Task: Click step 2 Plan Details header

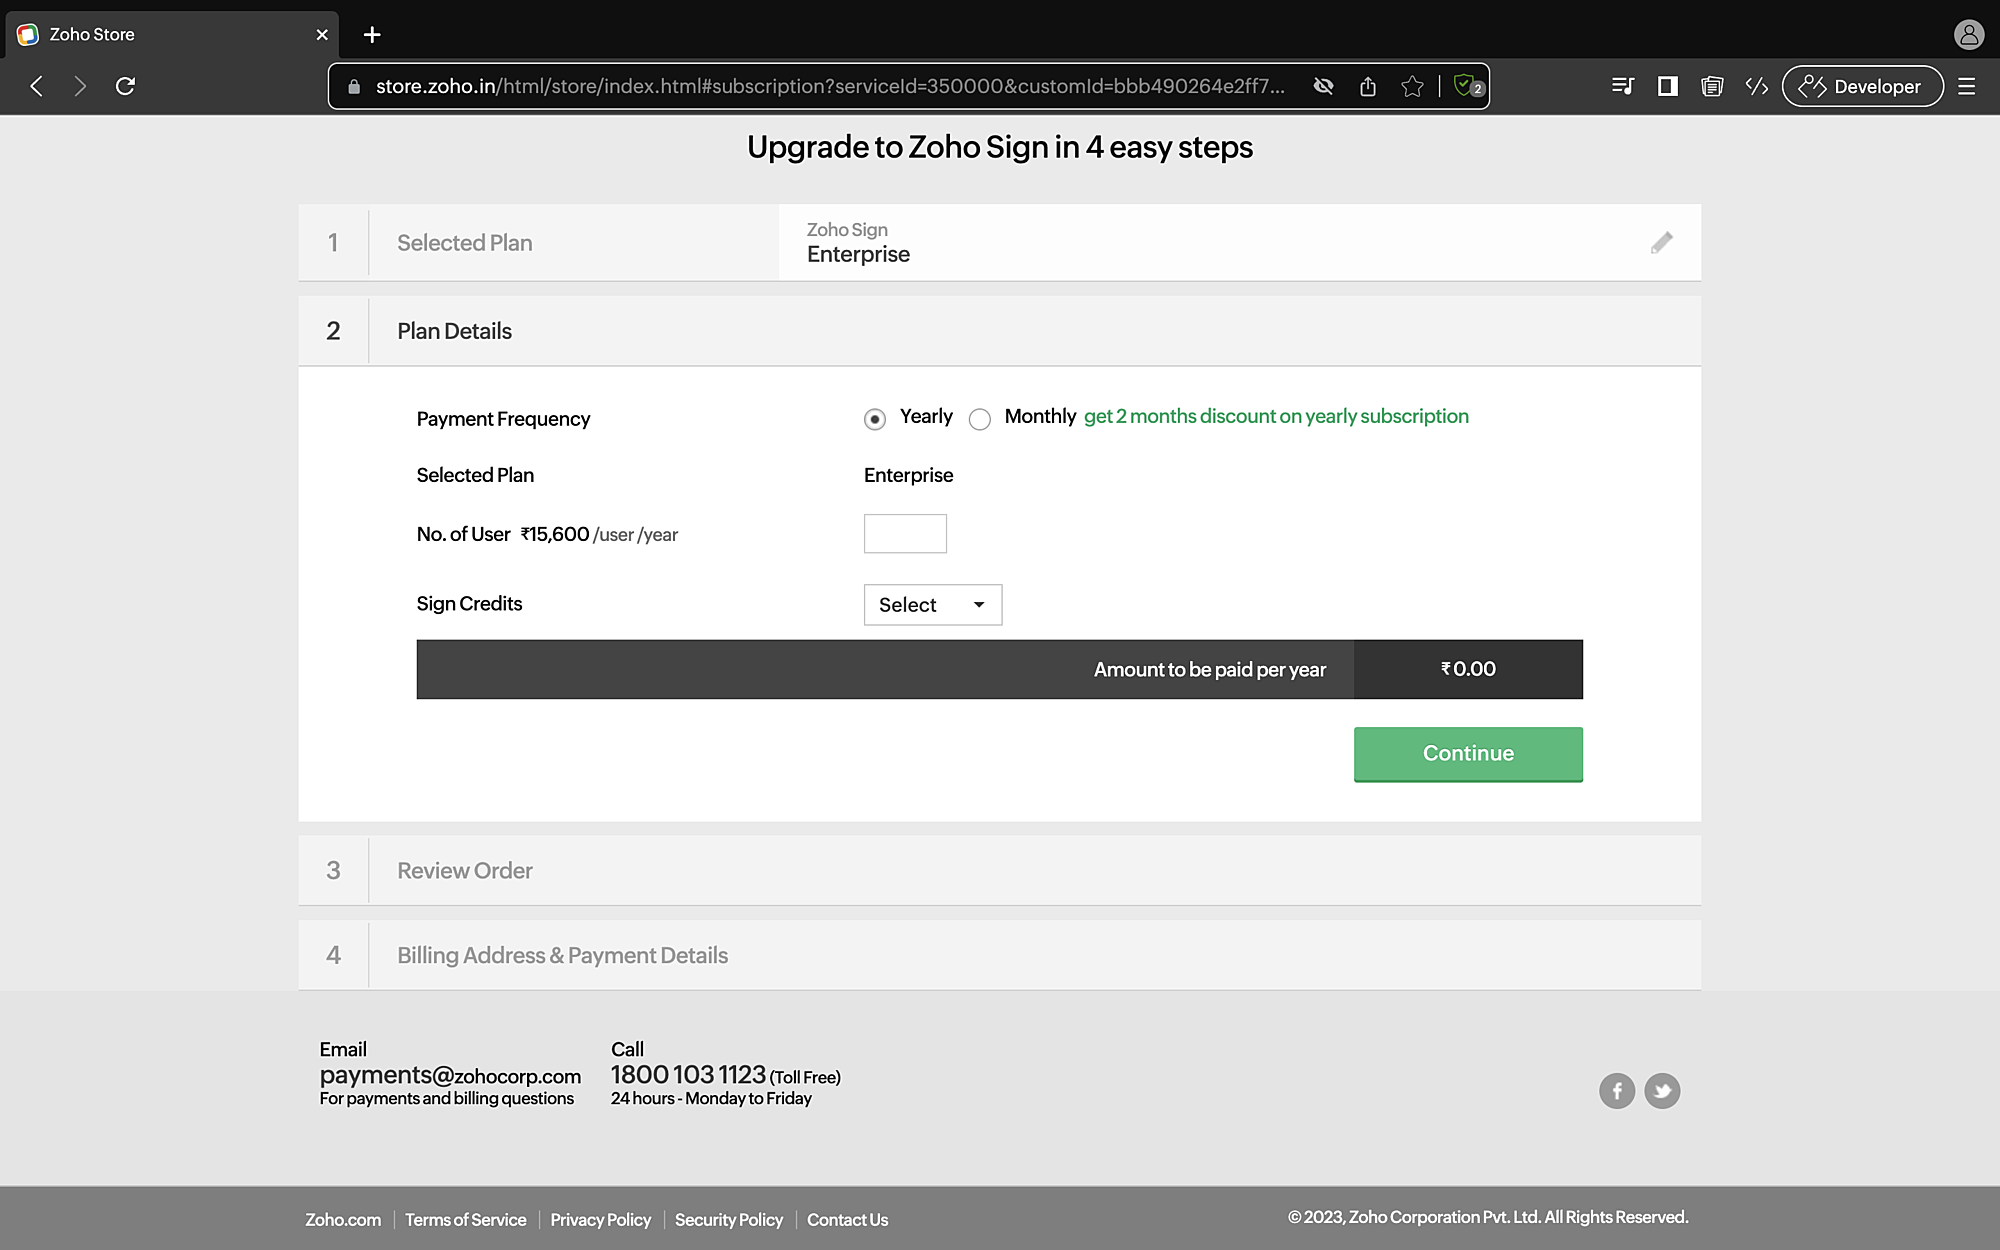Action: coord(1000,331)
